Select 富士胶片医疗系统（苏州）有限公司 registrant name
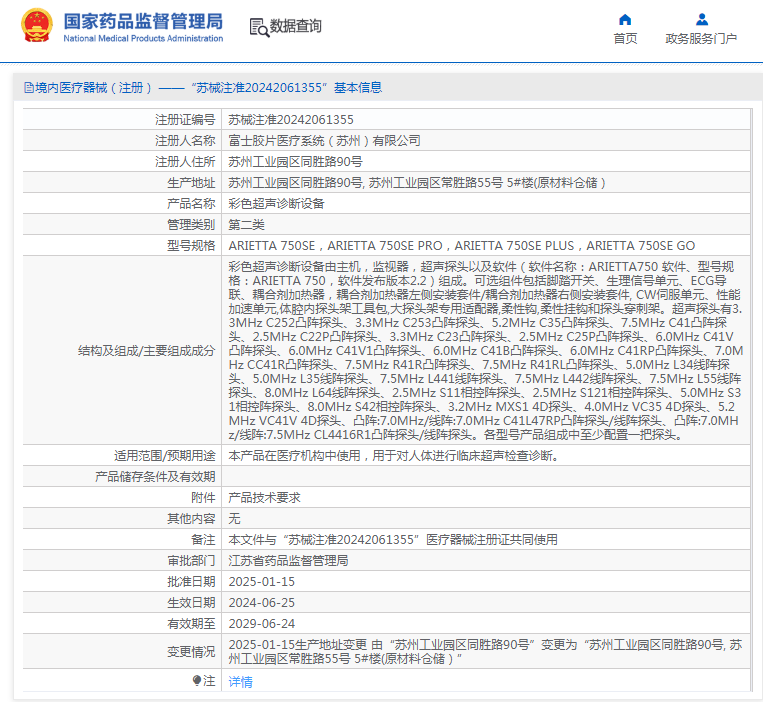The image size is (763, 702). coord(325,141)
